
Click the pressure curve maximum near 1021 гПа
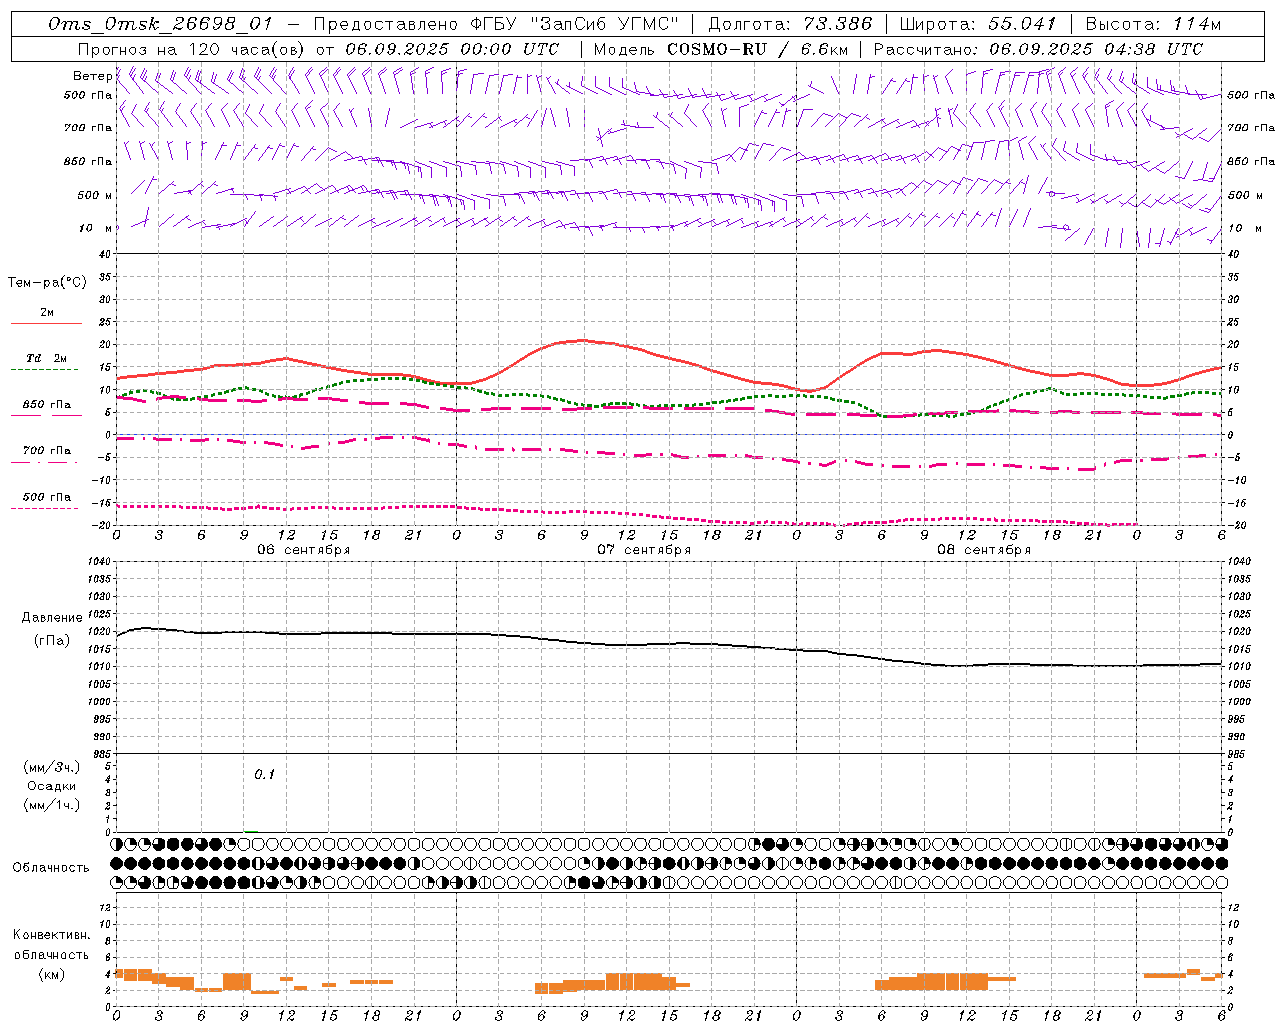click(x=145, y=628)
